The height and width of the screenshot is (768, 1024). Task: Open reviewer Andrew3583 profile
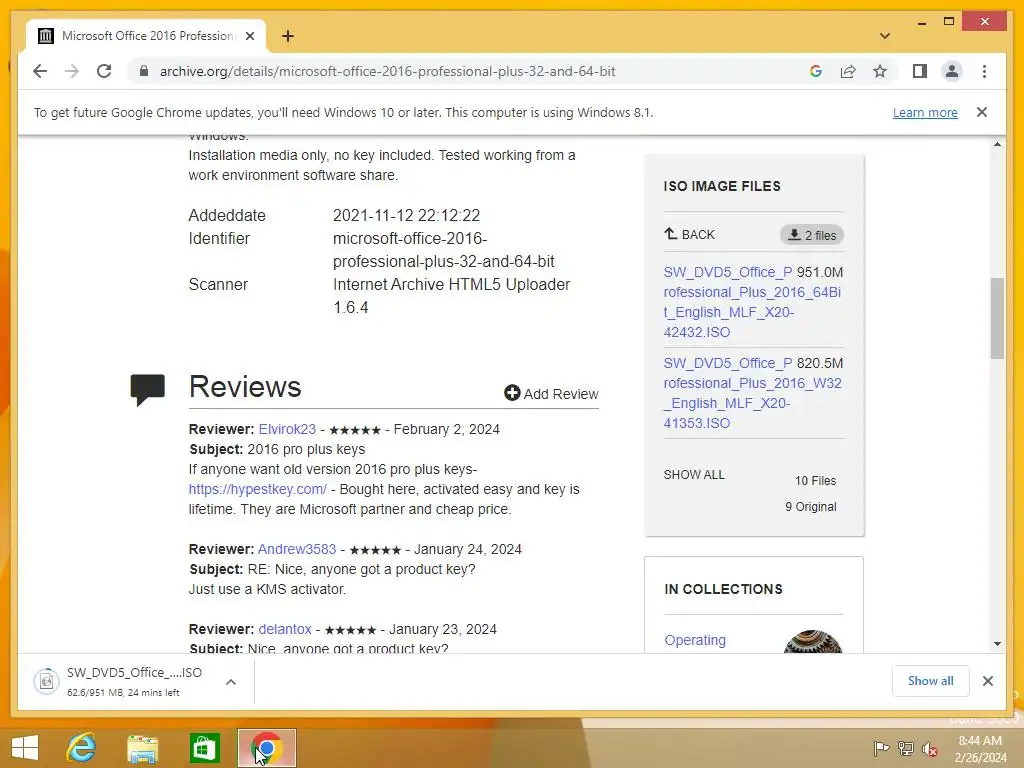[297, 549]
